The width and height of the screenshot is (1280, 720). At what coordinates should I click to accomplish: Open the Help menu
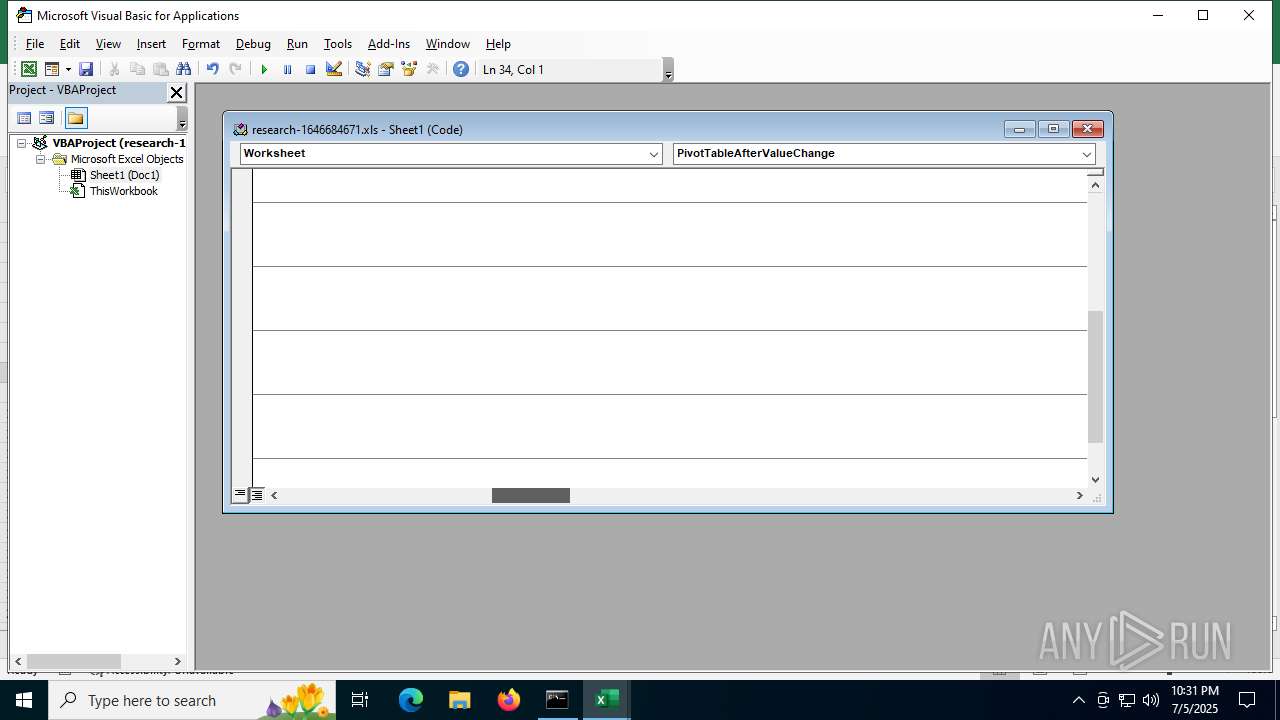[x=498, y=44]
